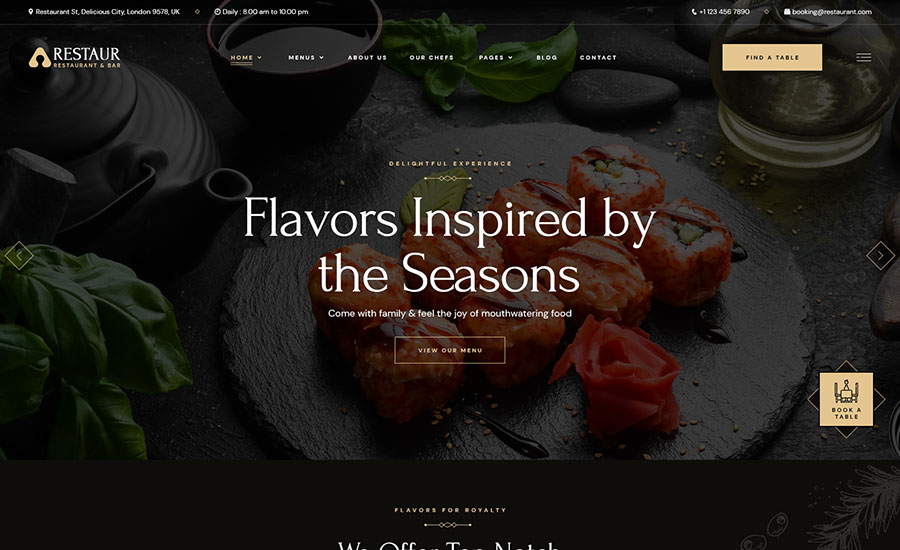Click the location pin address icon
The image size is (900, 550).
pyautogui.click(x=30, y=11)
